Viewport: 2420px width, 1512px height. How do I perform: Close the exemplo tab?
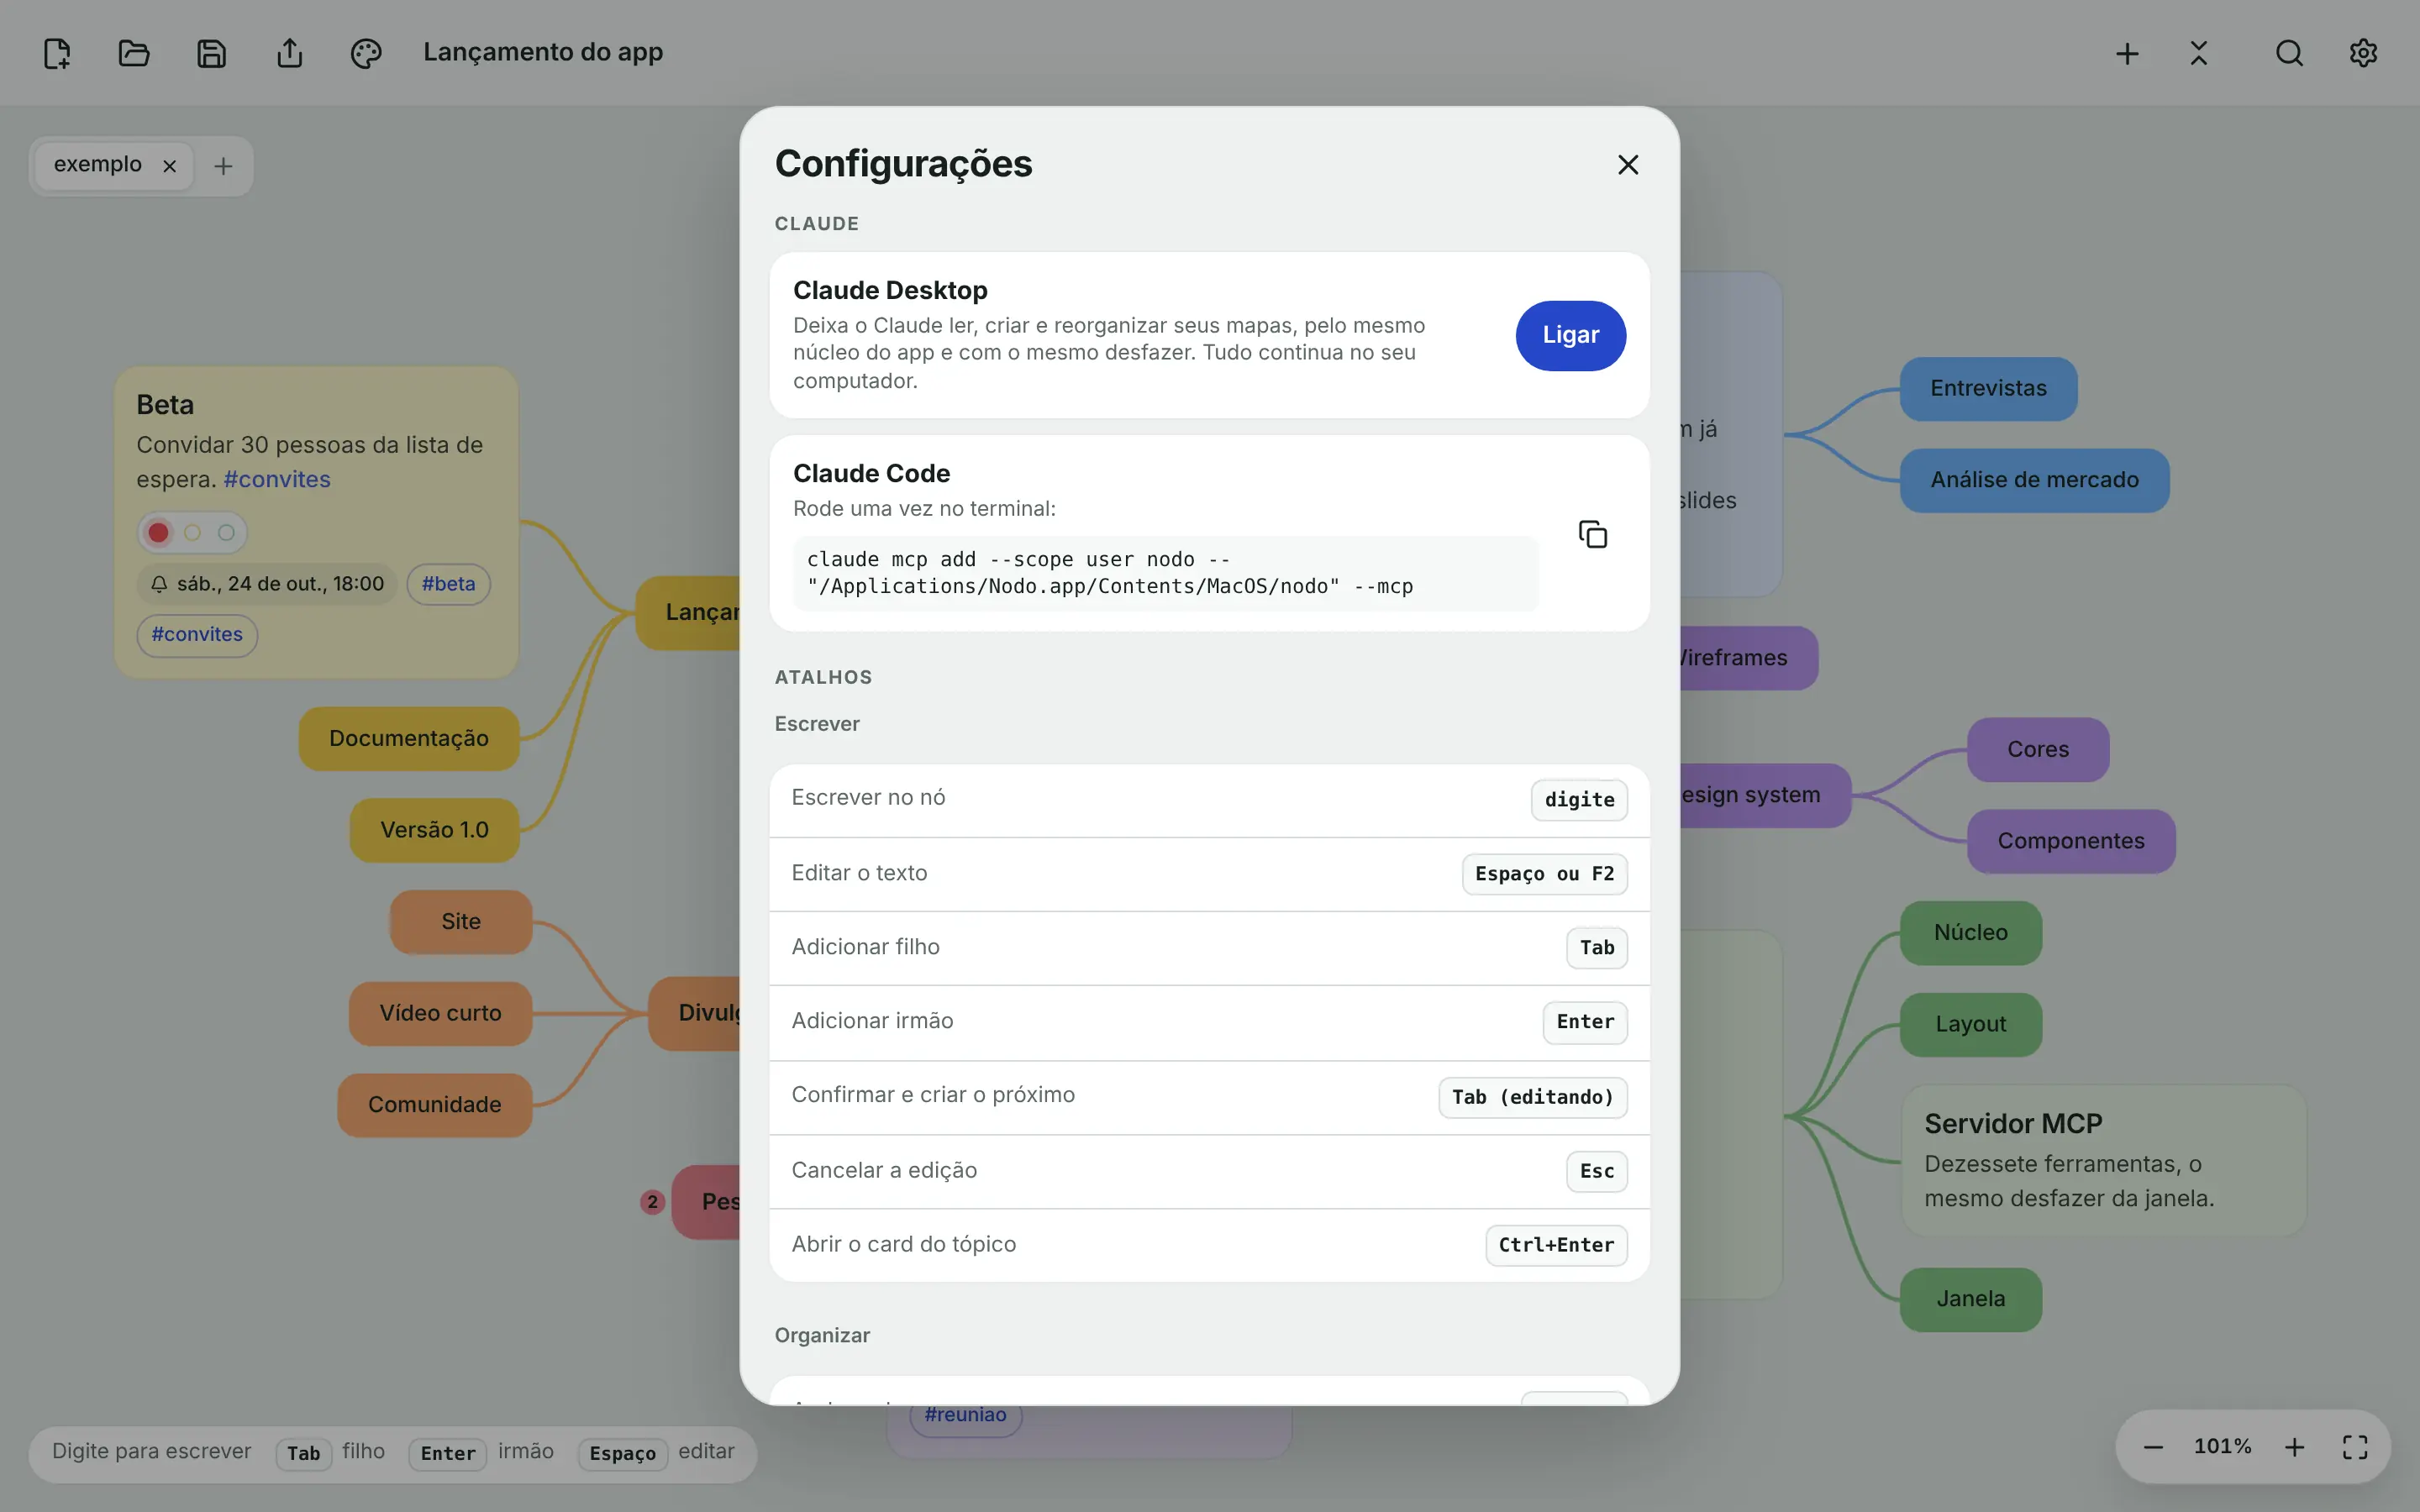pyautogui.click(x=170, y=166)
